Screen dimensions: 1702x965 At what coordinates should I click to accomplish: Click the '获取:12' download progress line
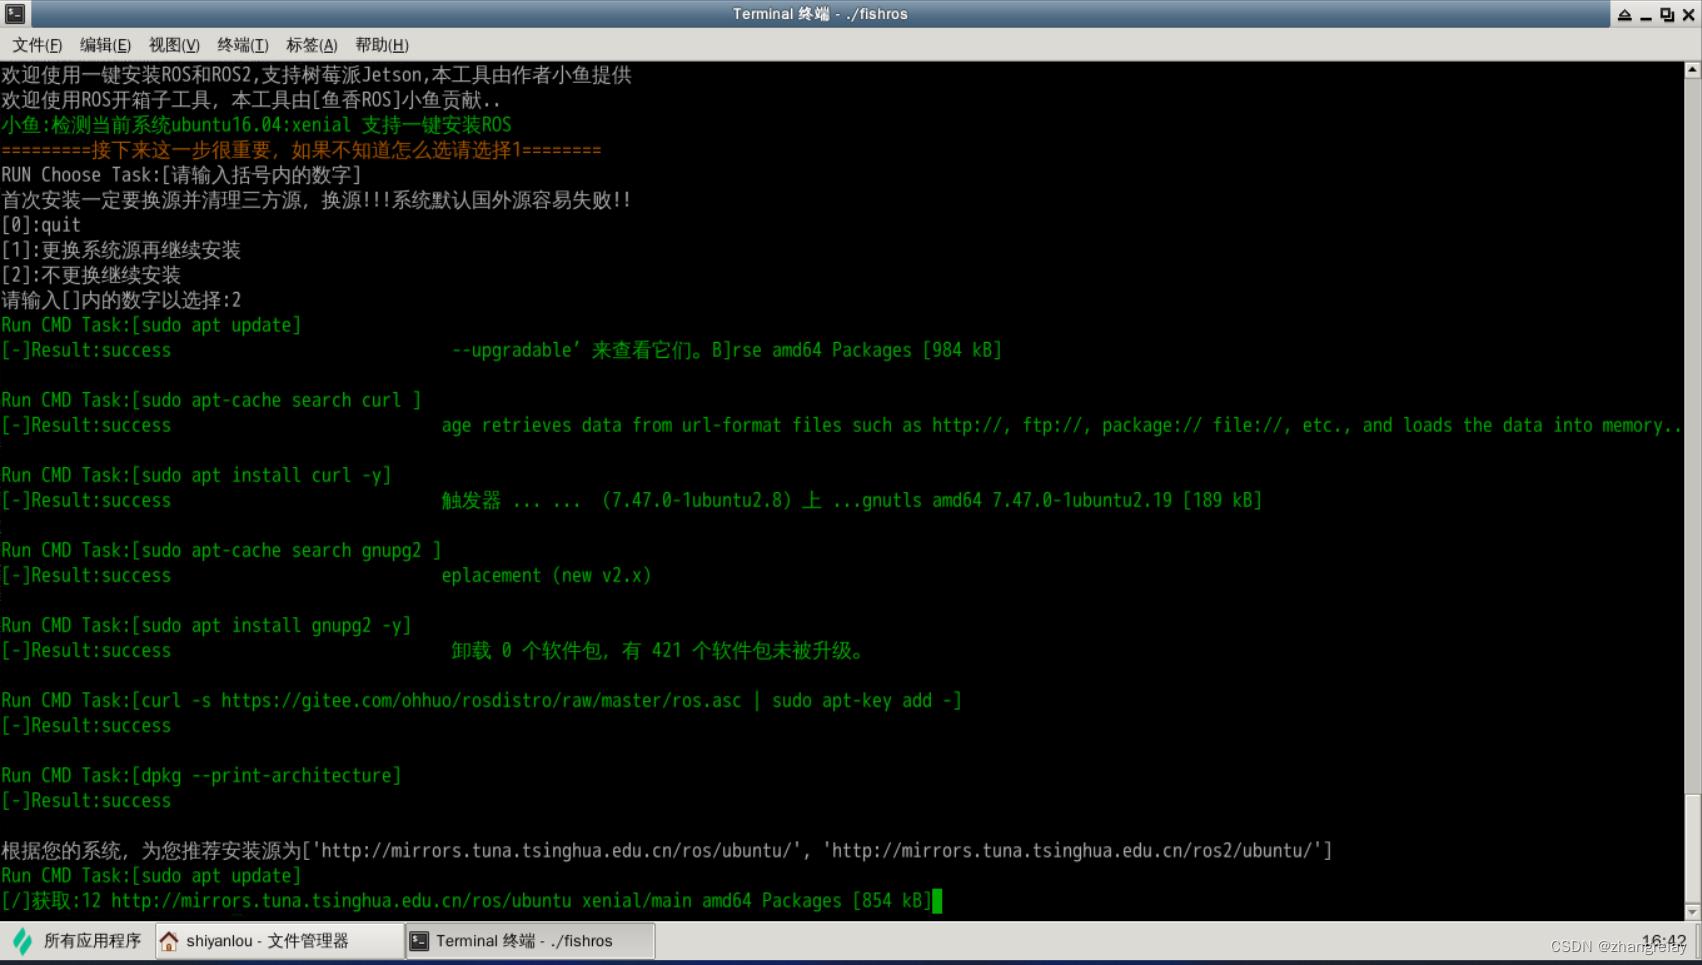tap(466, 901)
